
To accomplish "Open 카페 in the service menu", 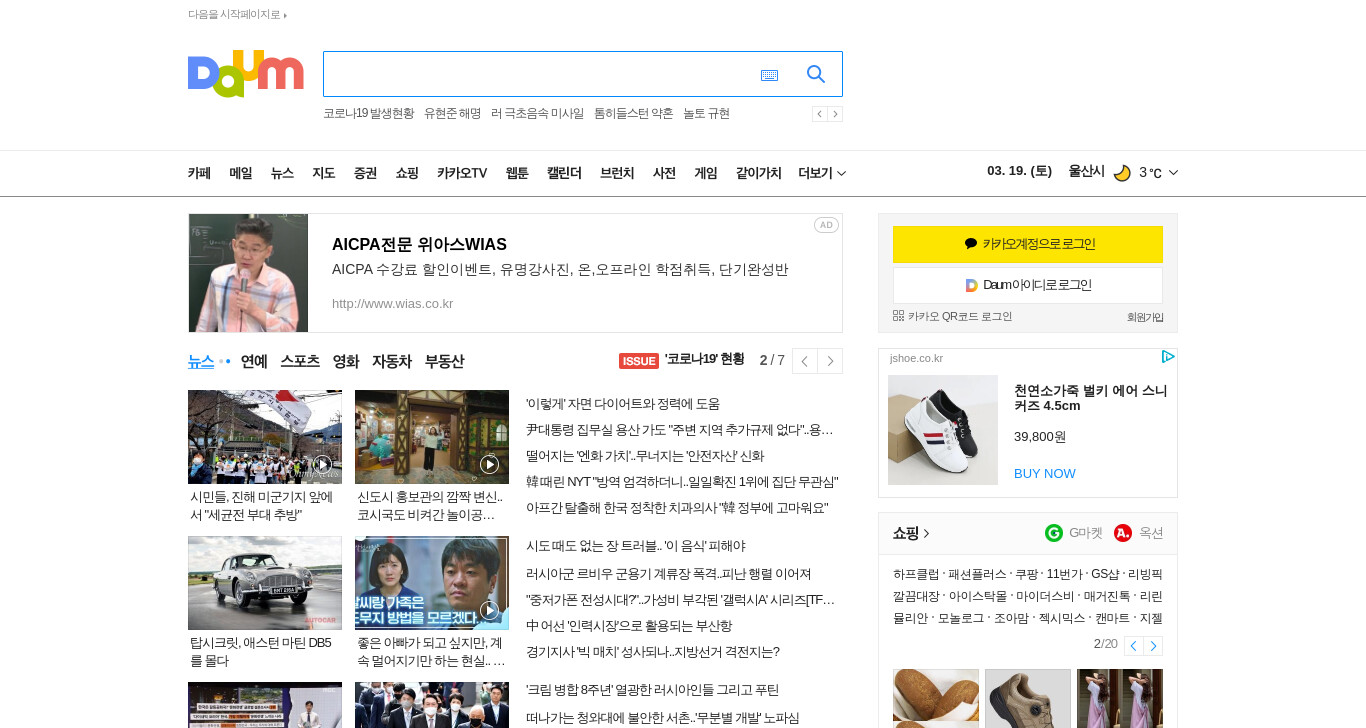I will tap(199, 173).
